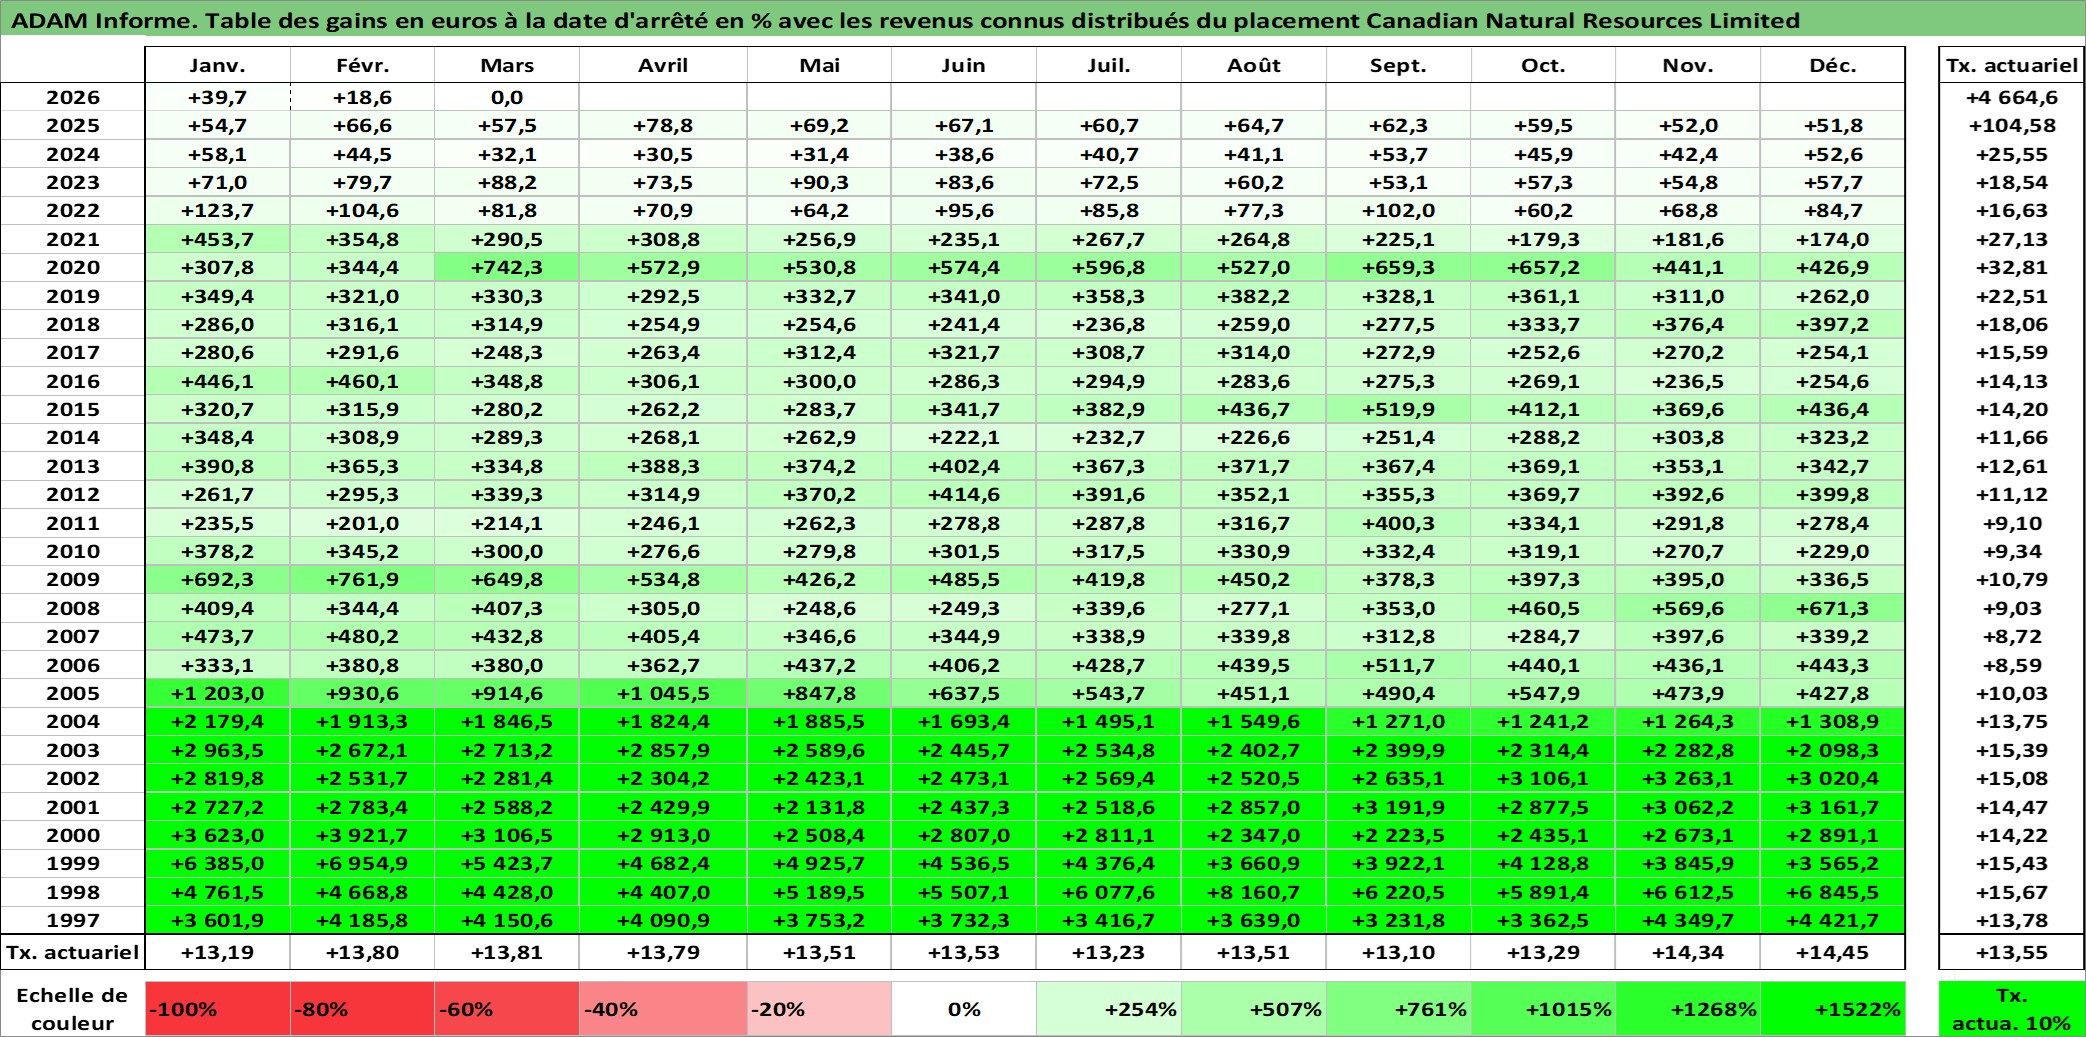Select the +14,34 November actuarial rate
Viewport: 2086px width, 1037px height.
1688,952
